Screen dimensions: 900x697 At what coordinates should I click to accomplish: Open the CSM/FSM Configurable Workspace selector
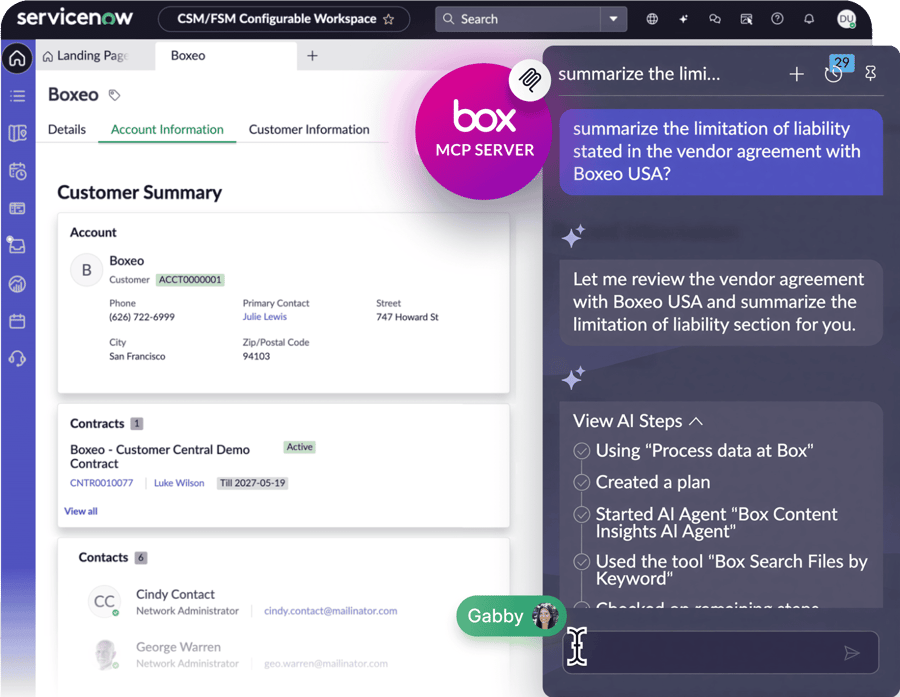284,19
